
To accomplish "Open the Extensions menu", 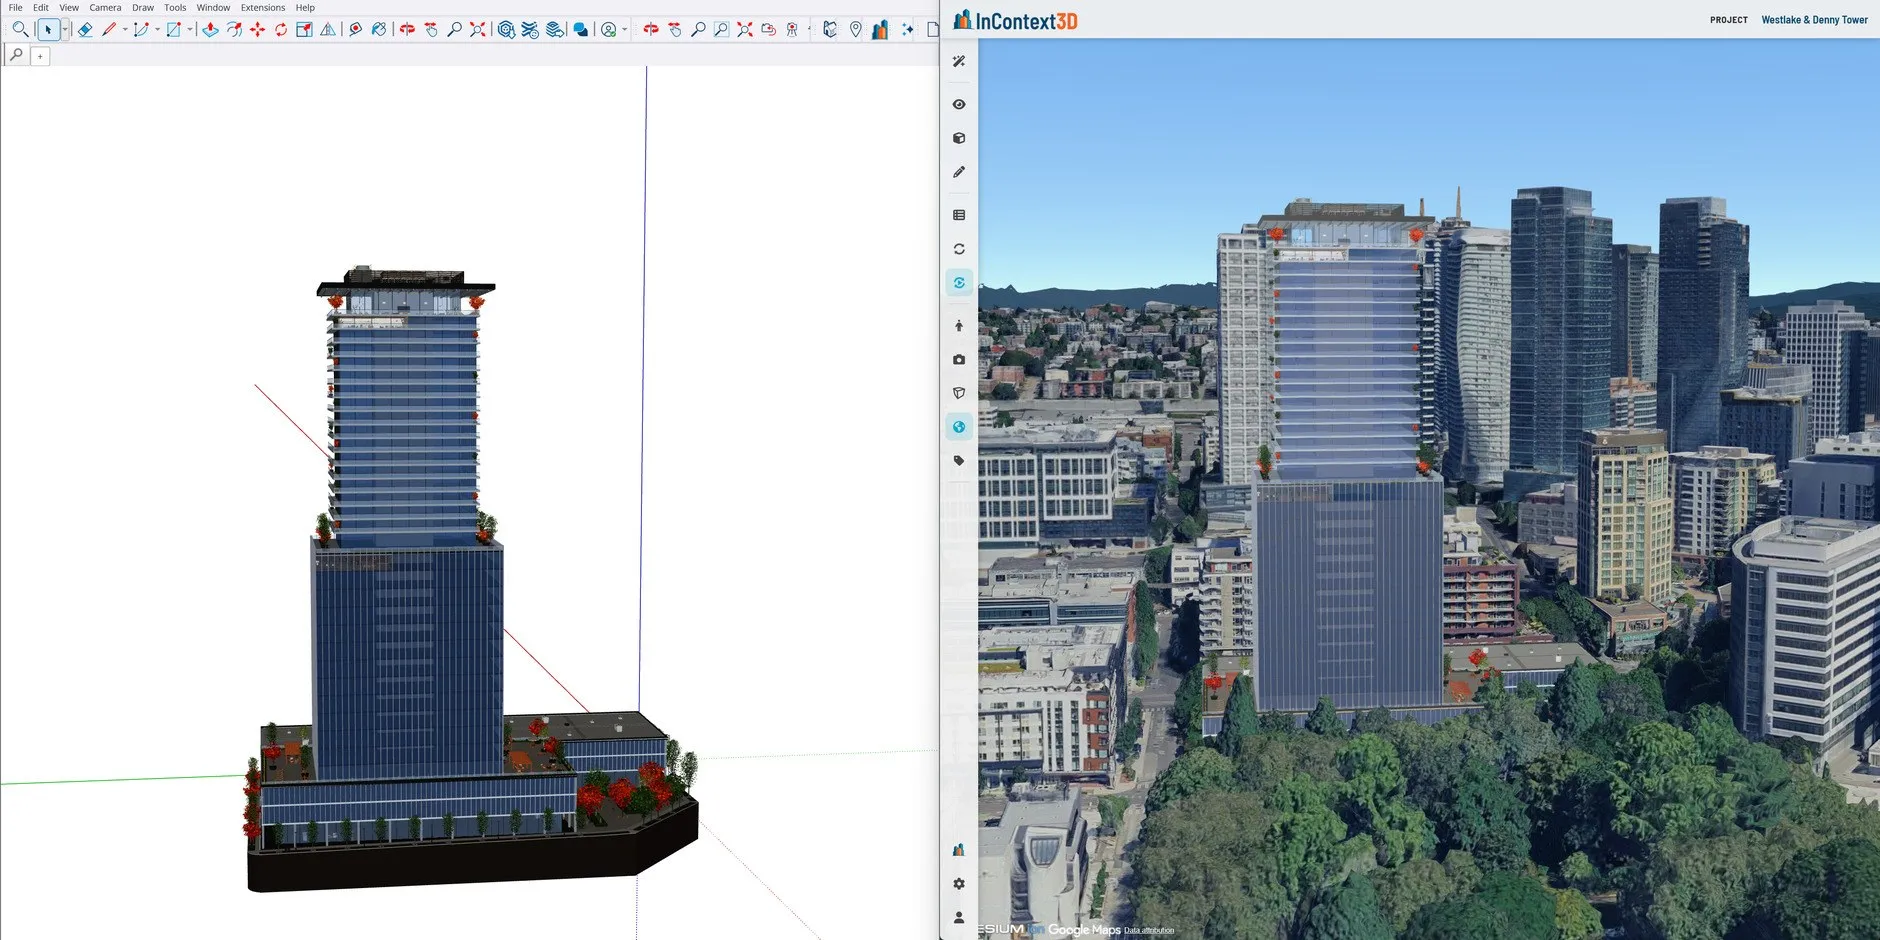I will coord(263,7).
